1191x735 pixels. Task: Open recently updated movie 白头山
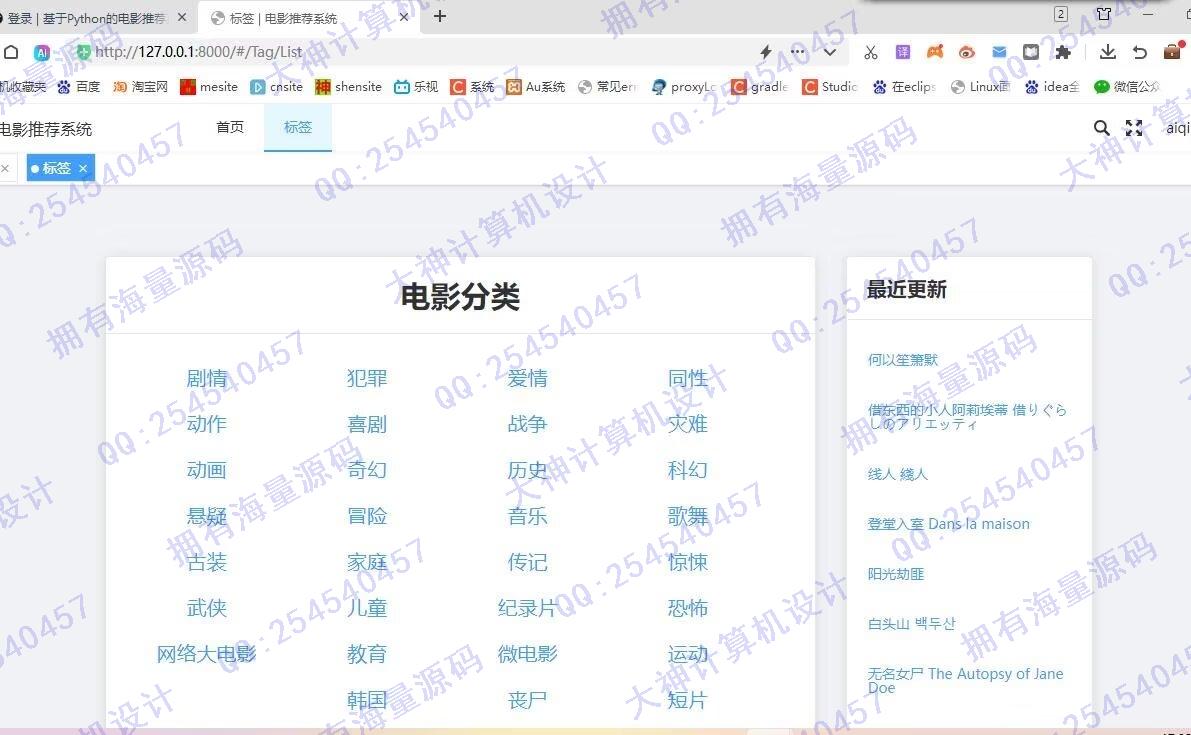coord(911,623)
